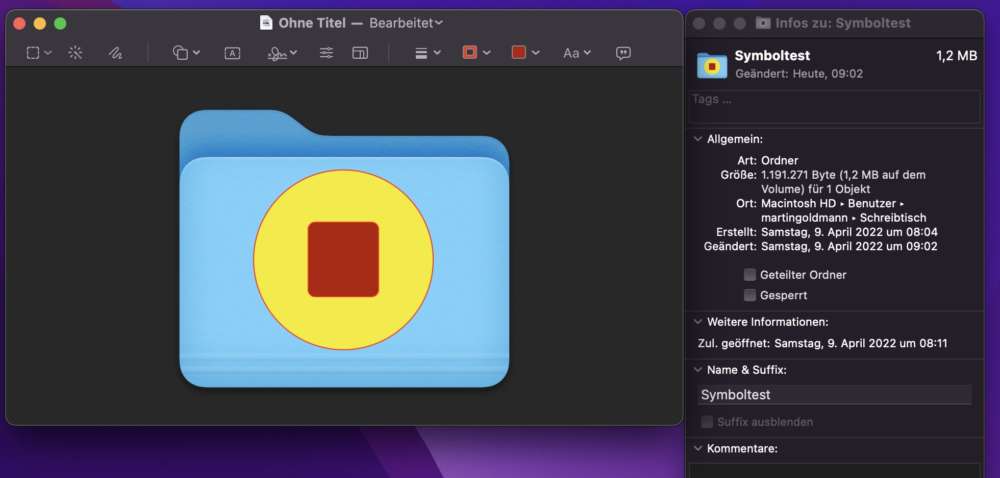Open the fill color swatch
Viewport: 1000px width, 478px height.
pos(519,54)
